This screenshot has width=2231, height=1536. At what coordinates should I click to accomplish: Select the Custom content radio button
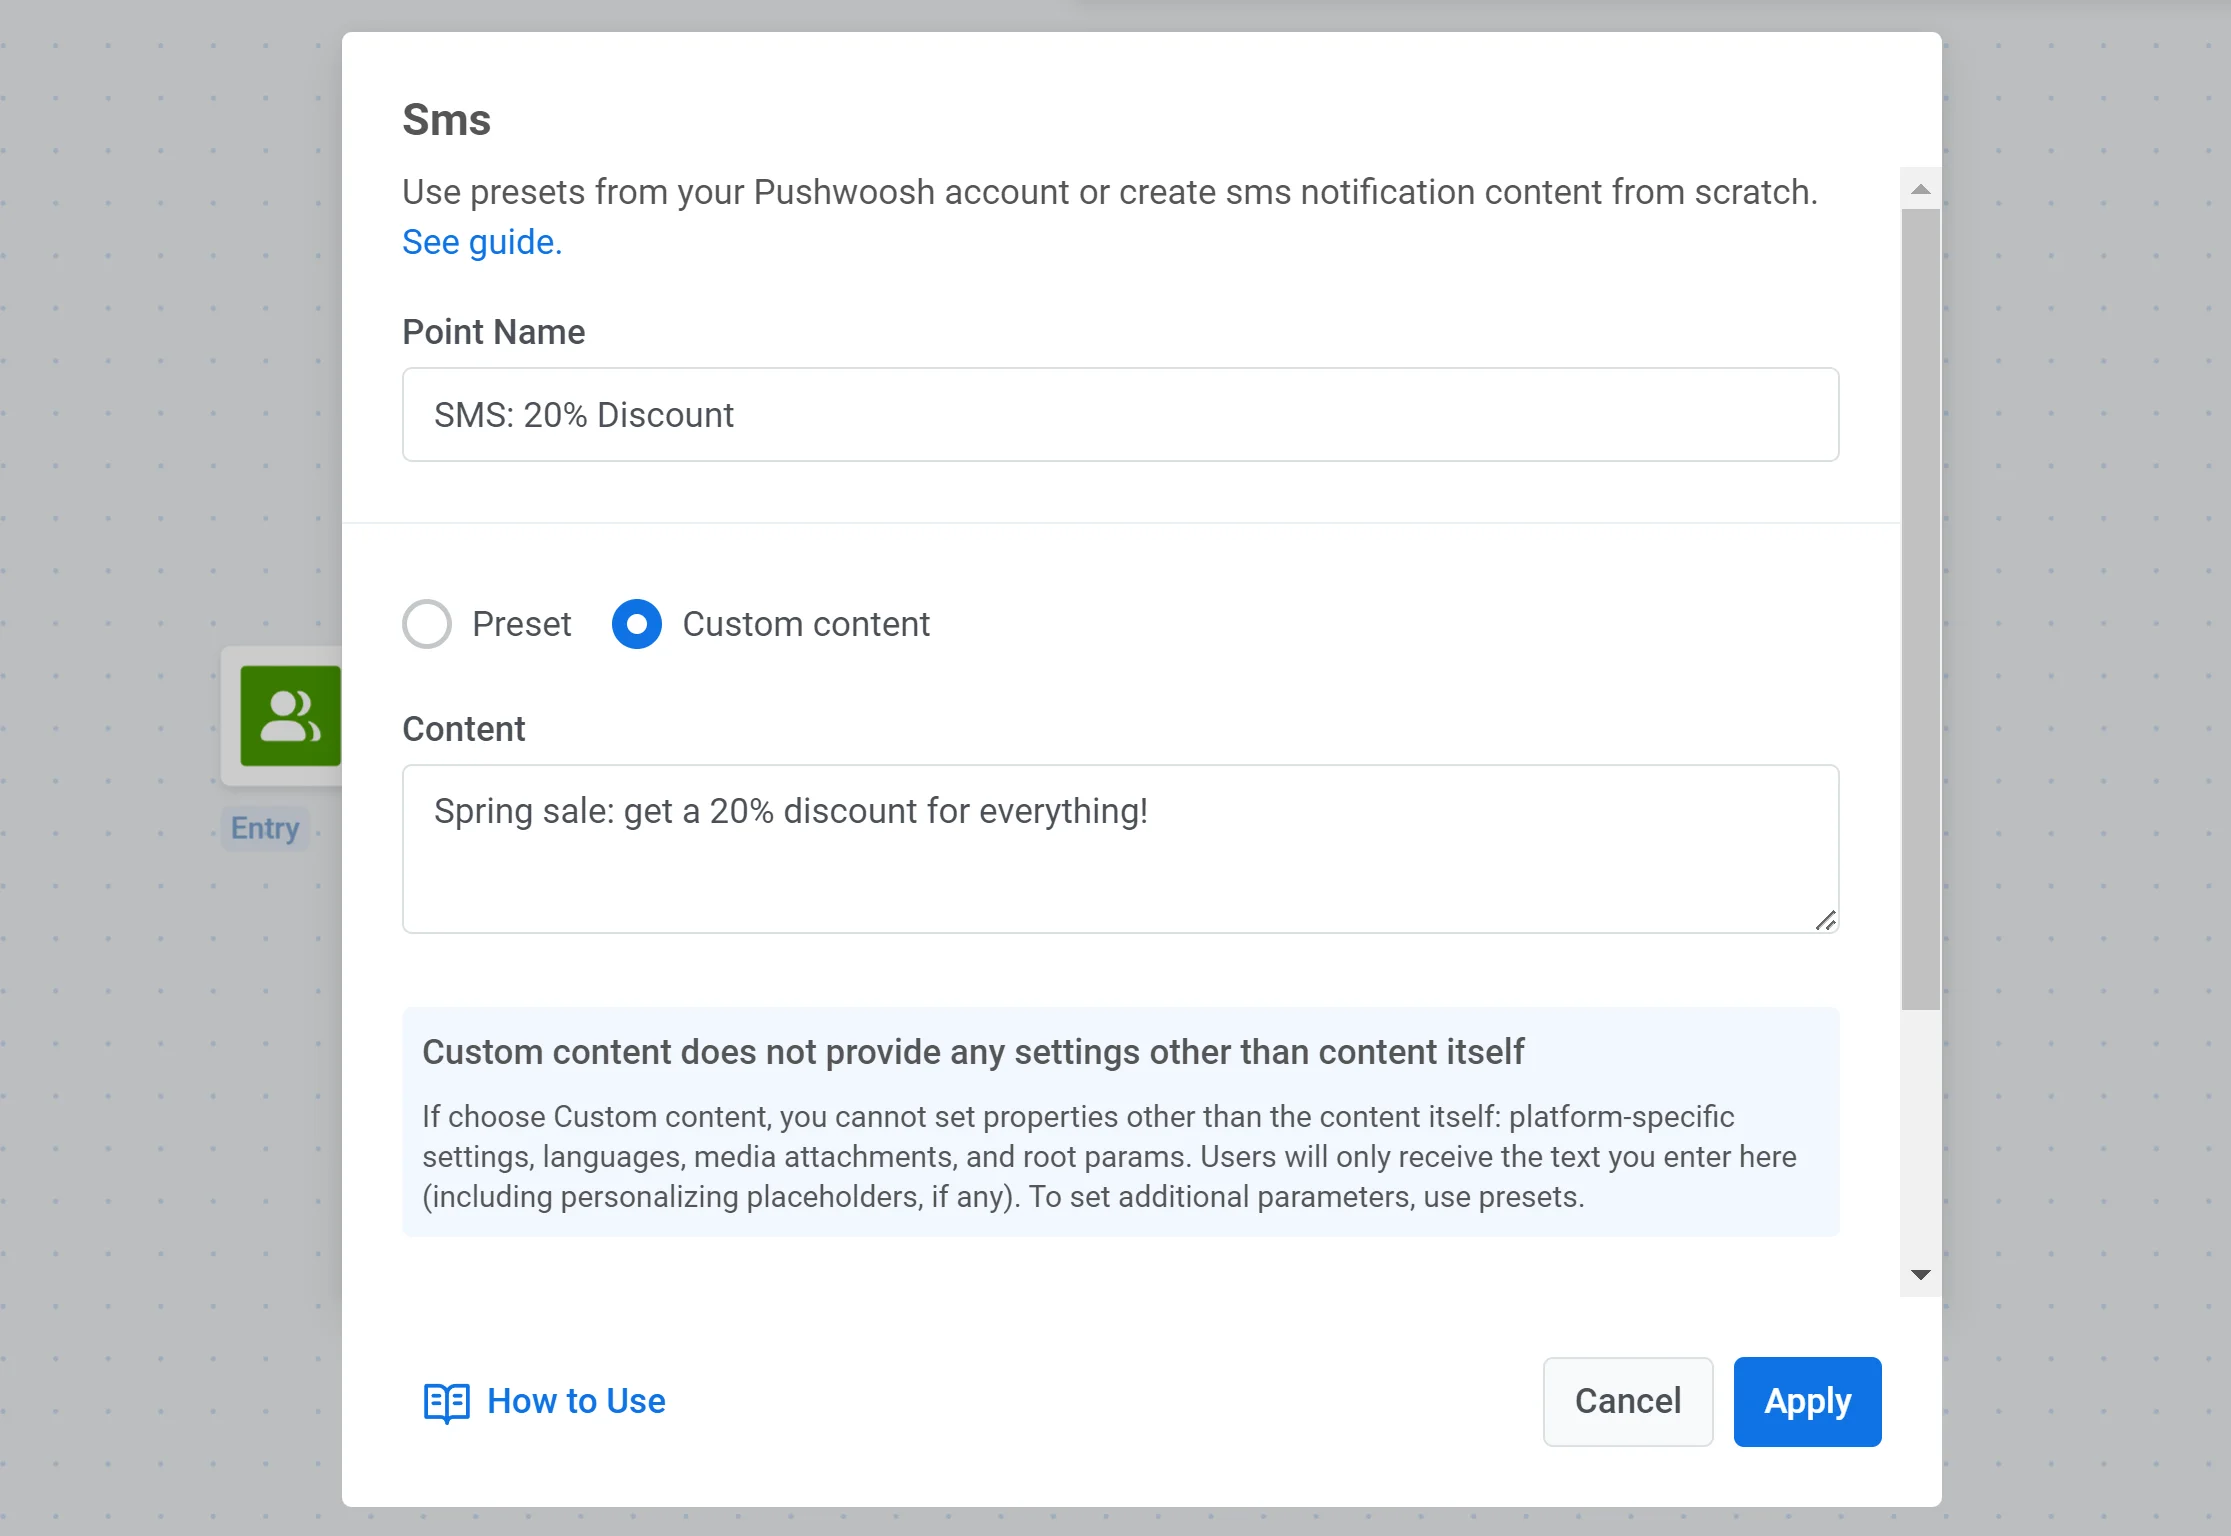[637, 623]
